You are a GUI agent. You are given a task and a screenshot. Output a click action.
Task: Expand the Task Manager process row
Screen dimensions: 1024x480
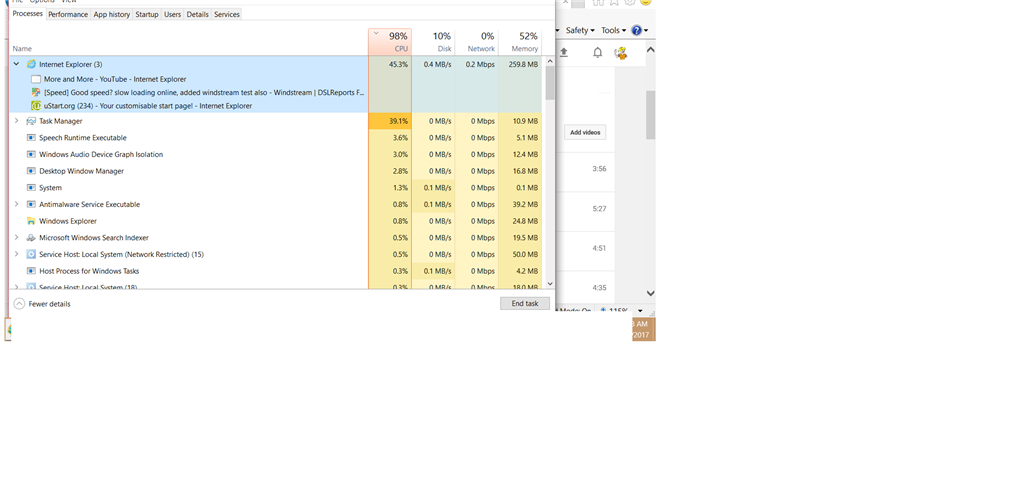[x=16, y=121]
